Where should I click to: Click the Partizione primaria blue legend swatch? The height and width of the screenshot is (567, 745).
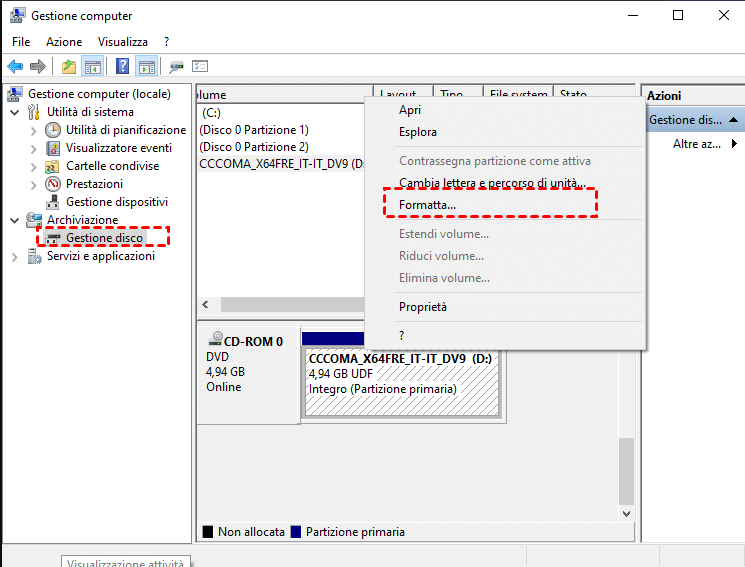(296, 531)
